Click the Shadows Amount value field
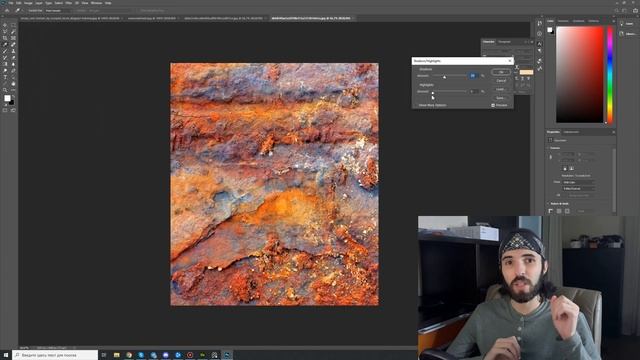 click(x=473, y=76)
